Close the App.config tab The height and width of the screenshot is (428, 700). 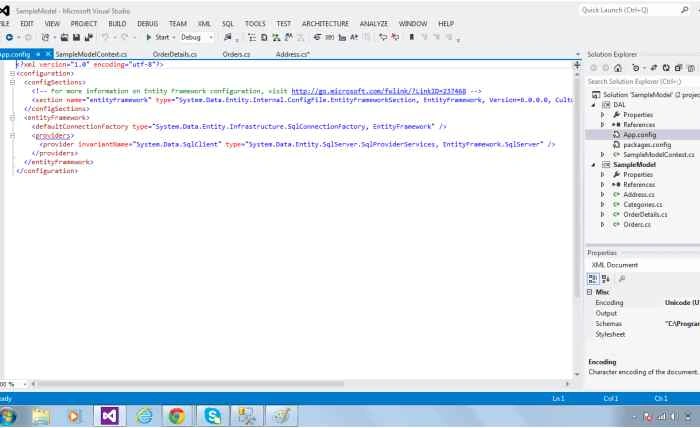48,54
